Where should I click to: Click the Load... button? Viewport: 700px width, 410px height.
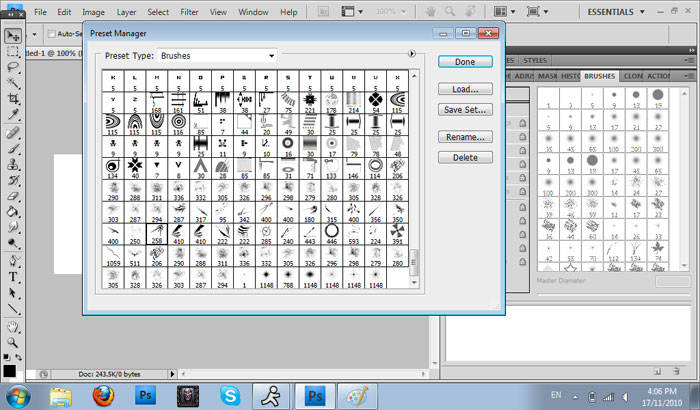pyautogui.click(x=465, y=89)
